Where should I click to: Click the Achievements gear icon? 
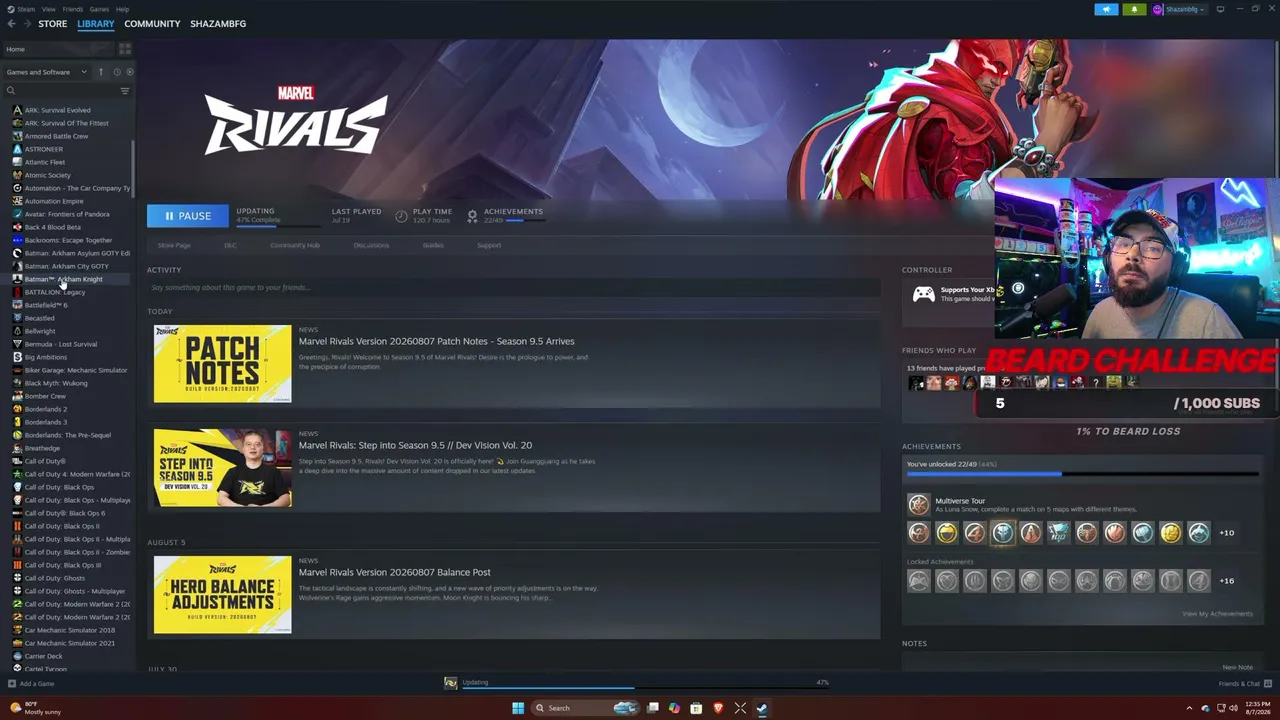pos(472,216)
